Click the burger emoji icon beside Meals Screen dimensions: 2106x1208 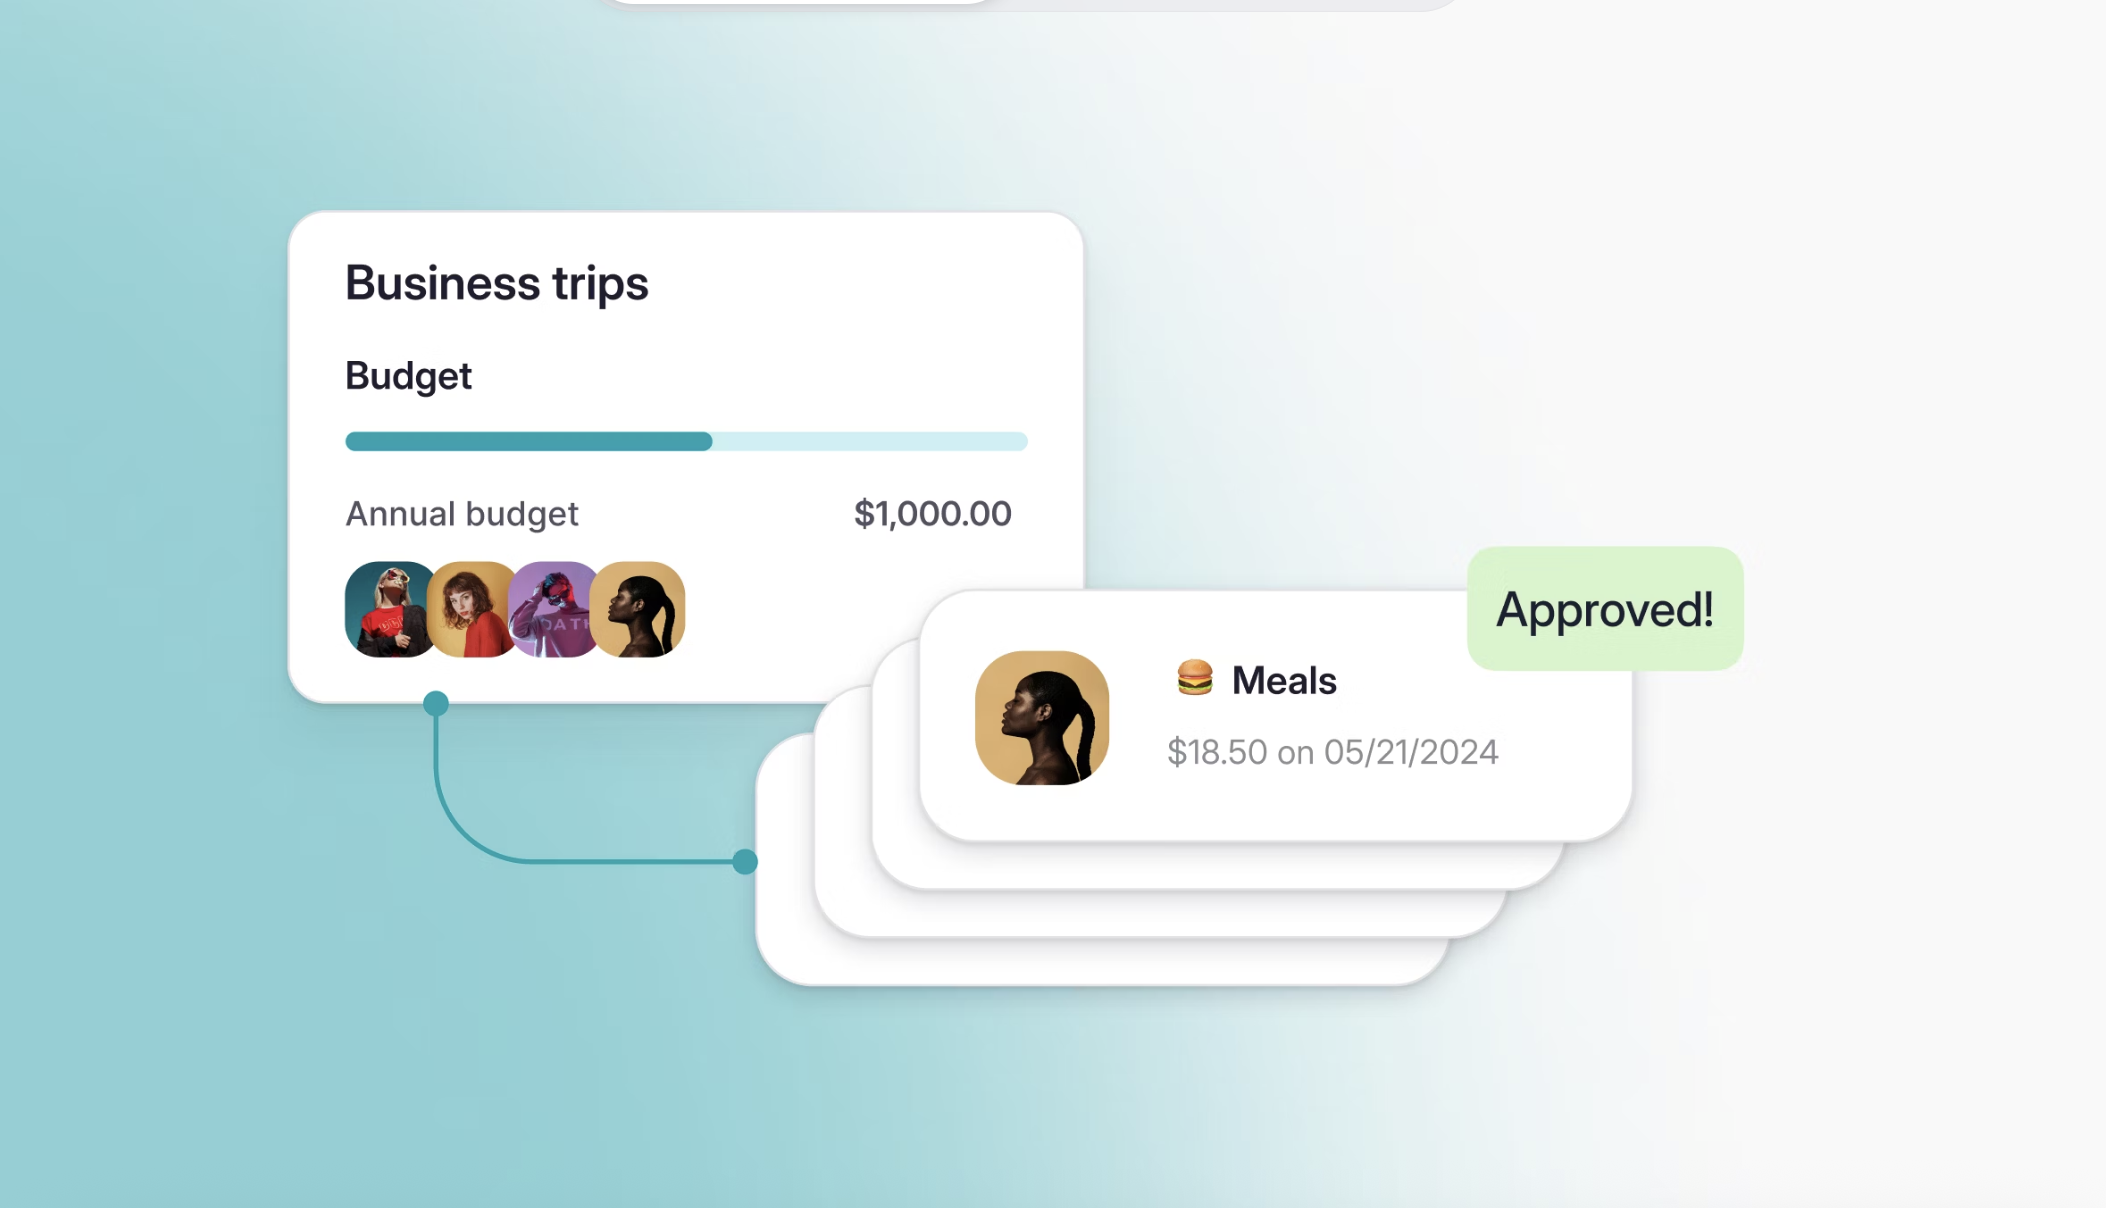pyautogui.click(x=1194, y=678)
